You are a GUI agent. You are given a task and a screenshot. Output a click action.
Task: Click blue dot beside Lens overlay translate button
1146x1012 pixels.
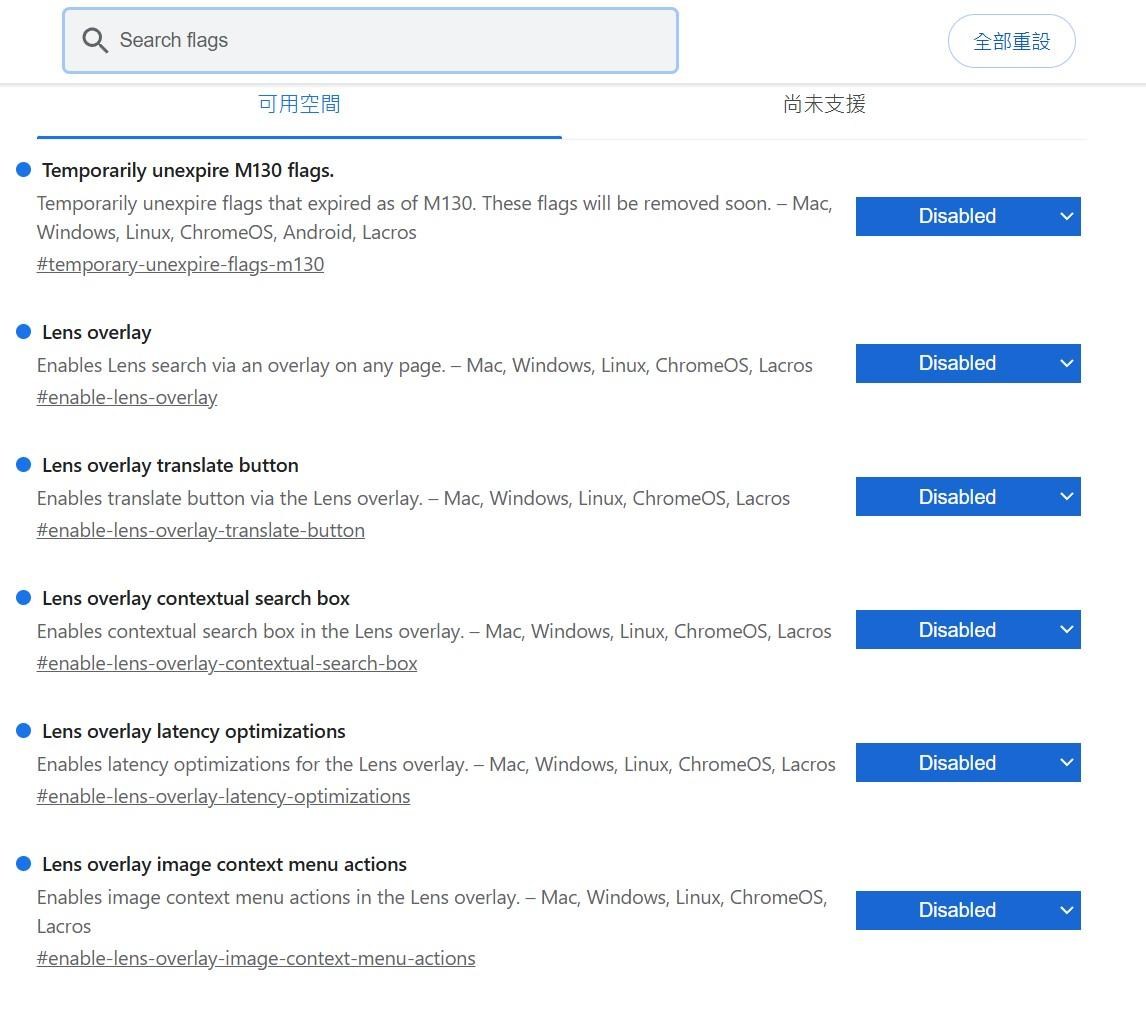click(x=22, y=464)
